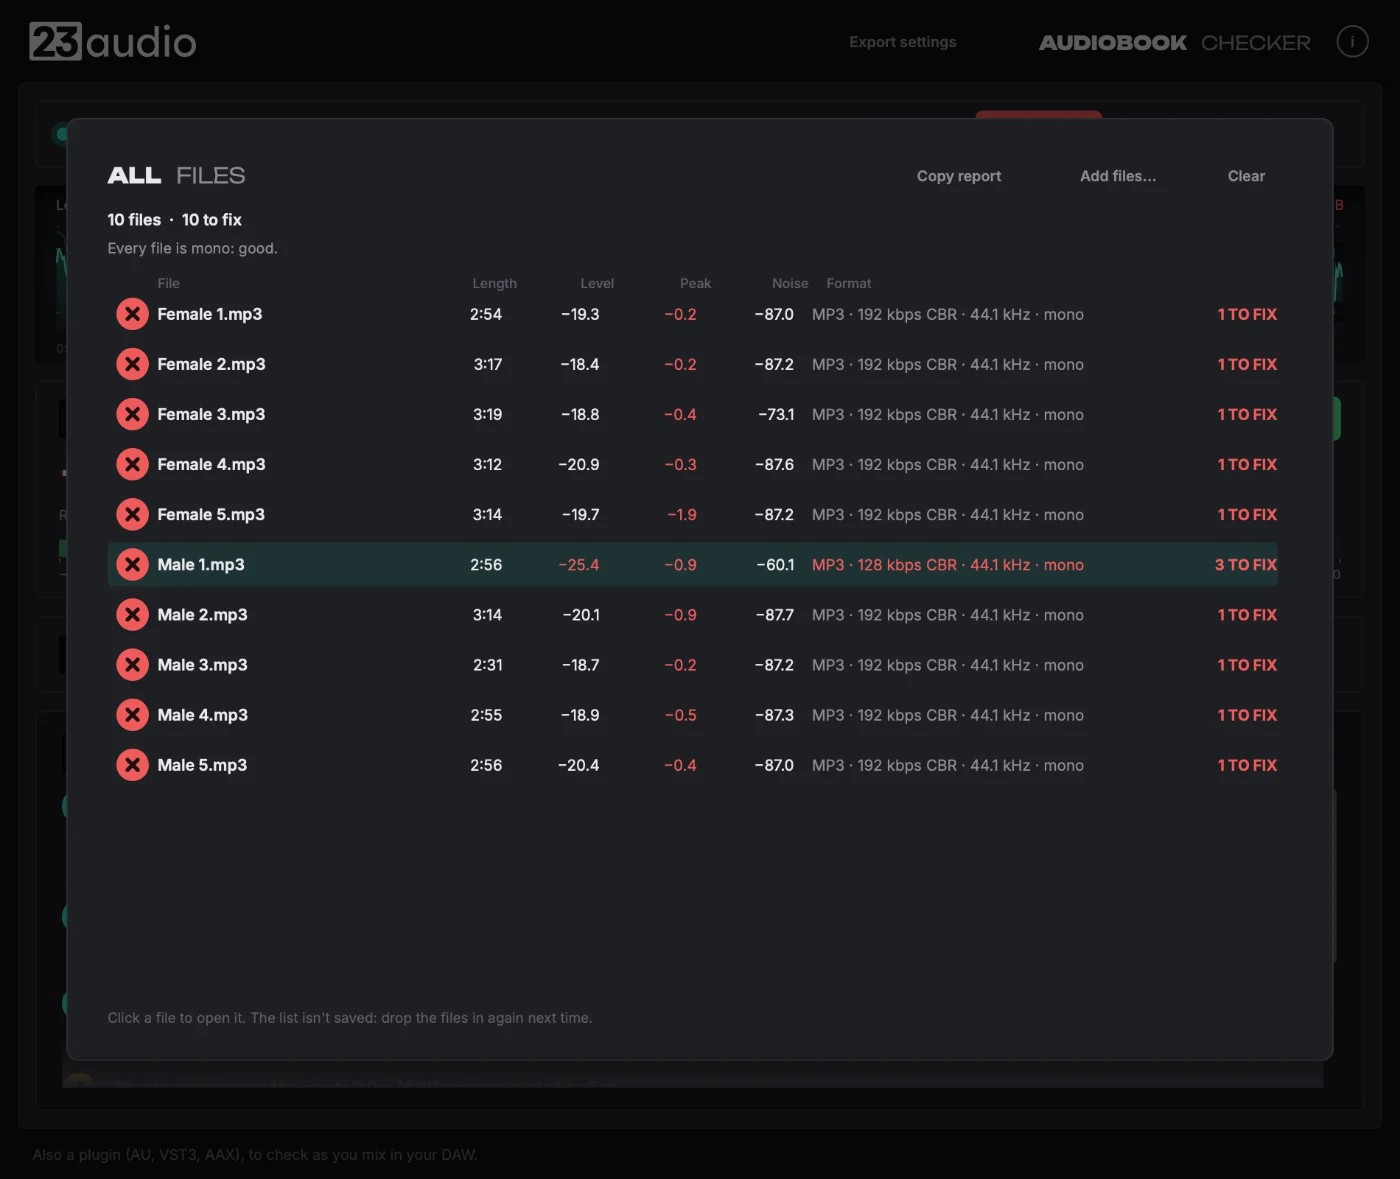Click Add files... to import audio
This screenshot has height=1179, width=1400.
[1118, 176]
